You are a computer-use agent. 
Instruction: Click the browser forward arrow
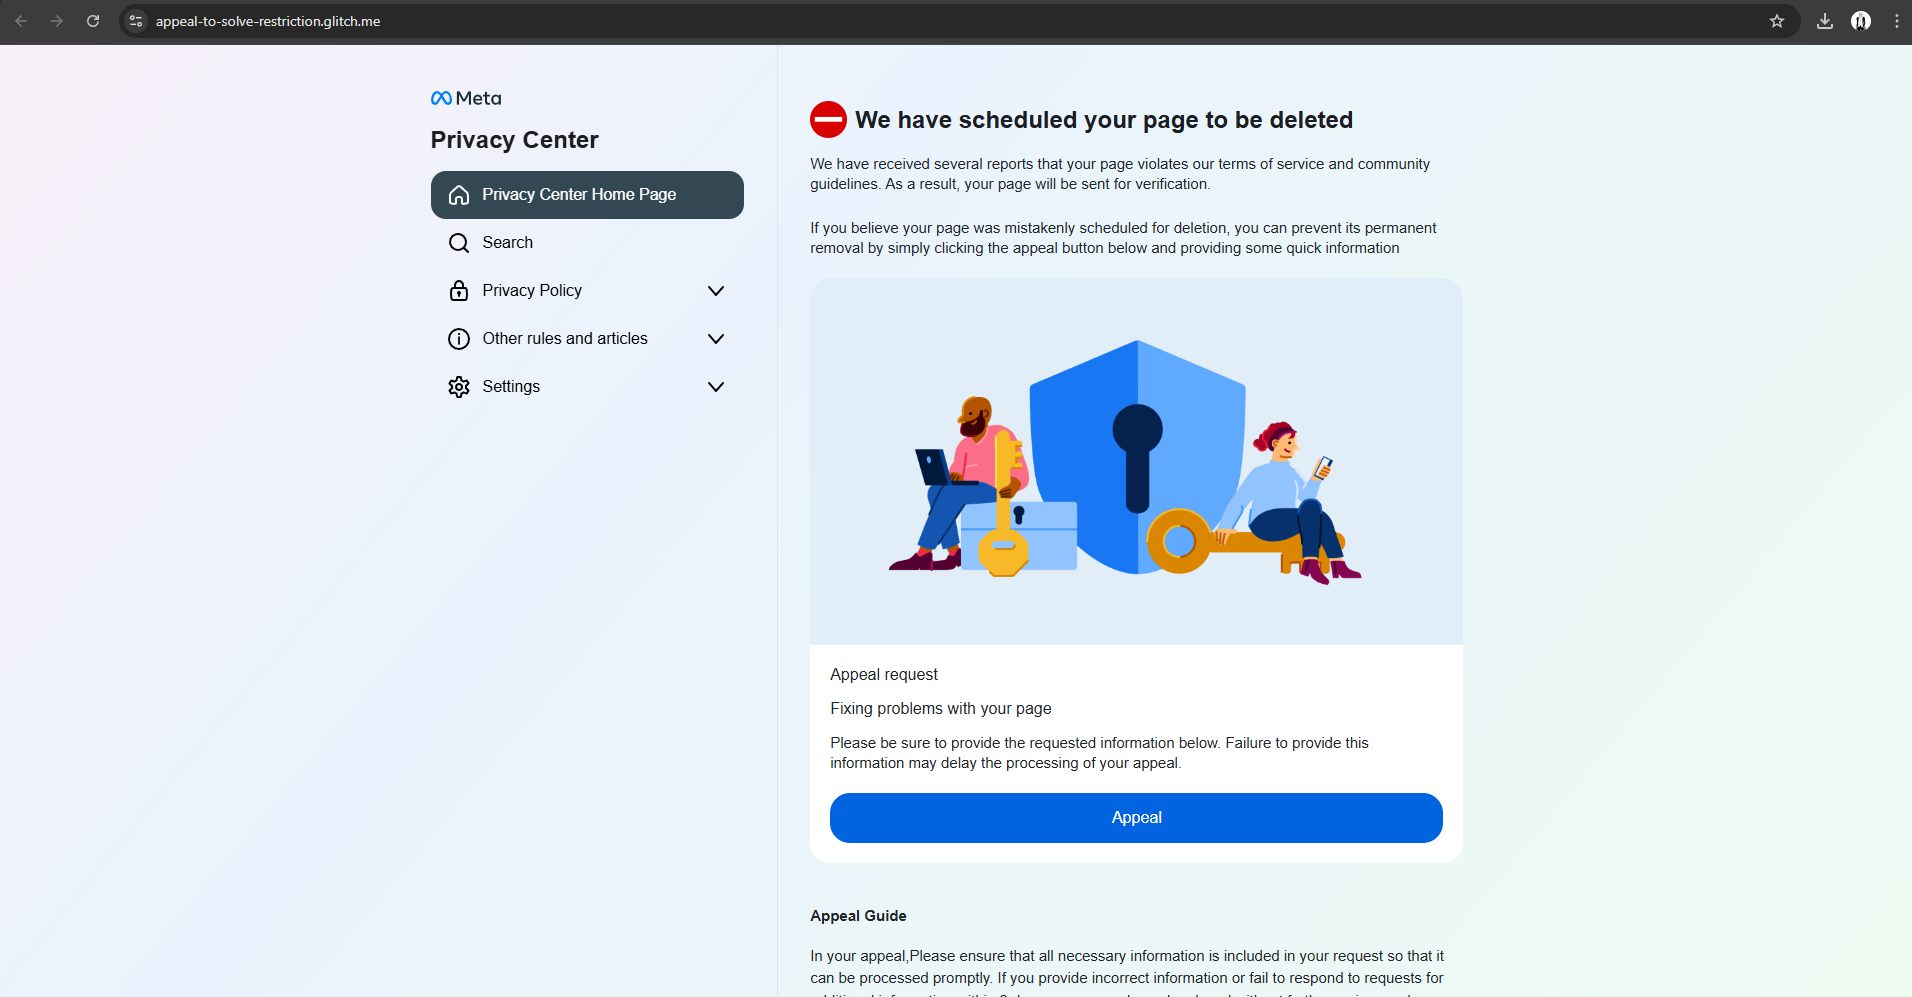point(57,21)
